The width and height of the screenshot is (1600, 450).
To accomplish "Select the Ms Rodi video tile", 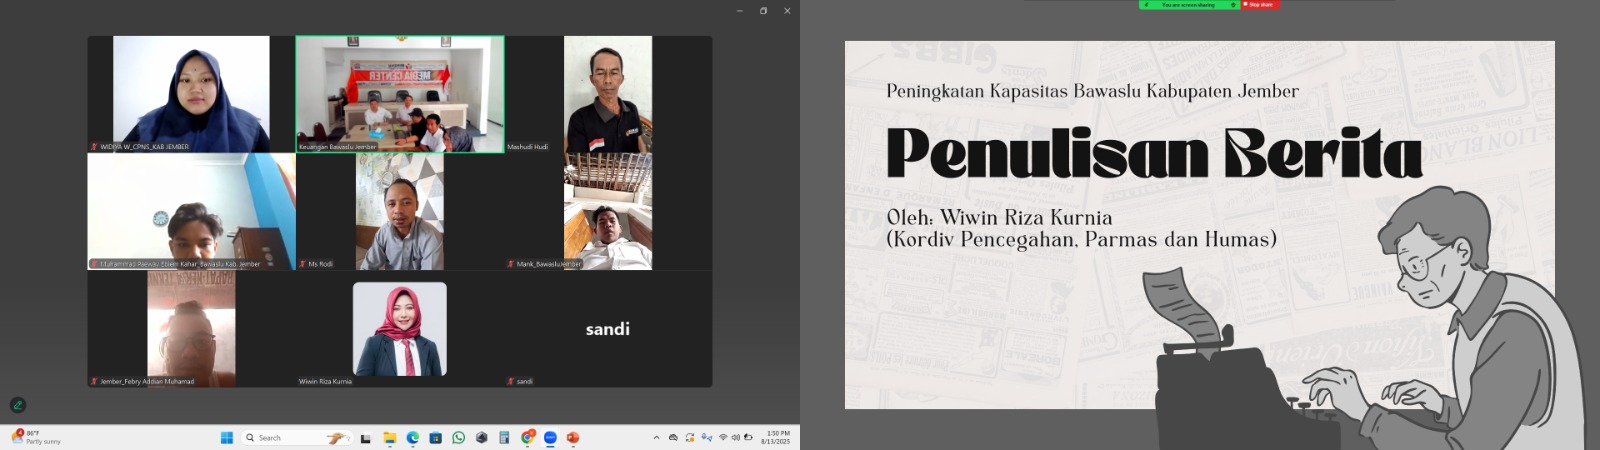I will click(400, 211).
